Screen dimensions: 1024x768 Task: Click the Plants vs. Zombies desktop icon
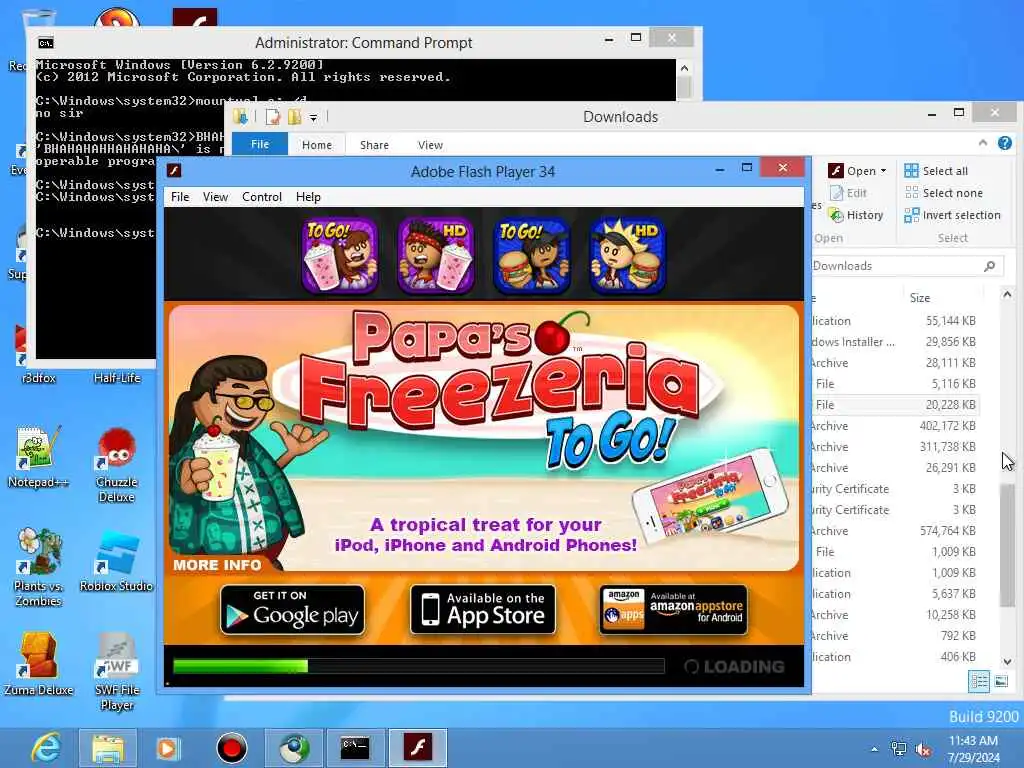[38, 568]
